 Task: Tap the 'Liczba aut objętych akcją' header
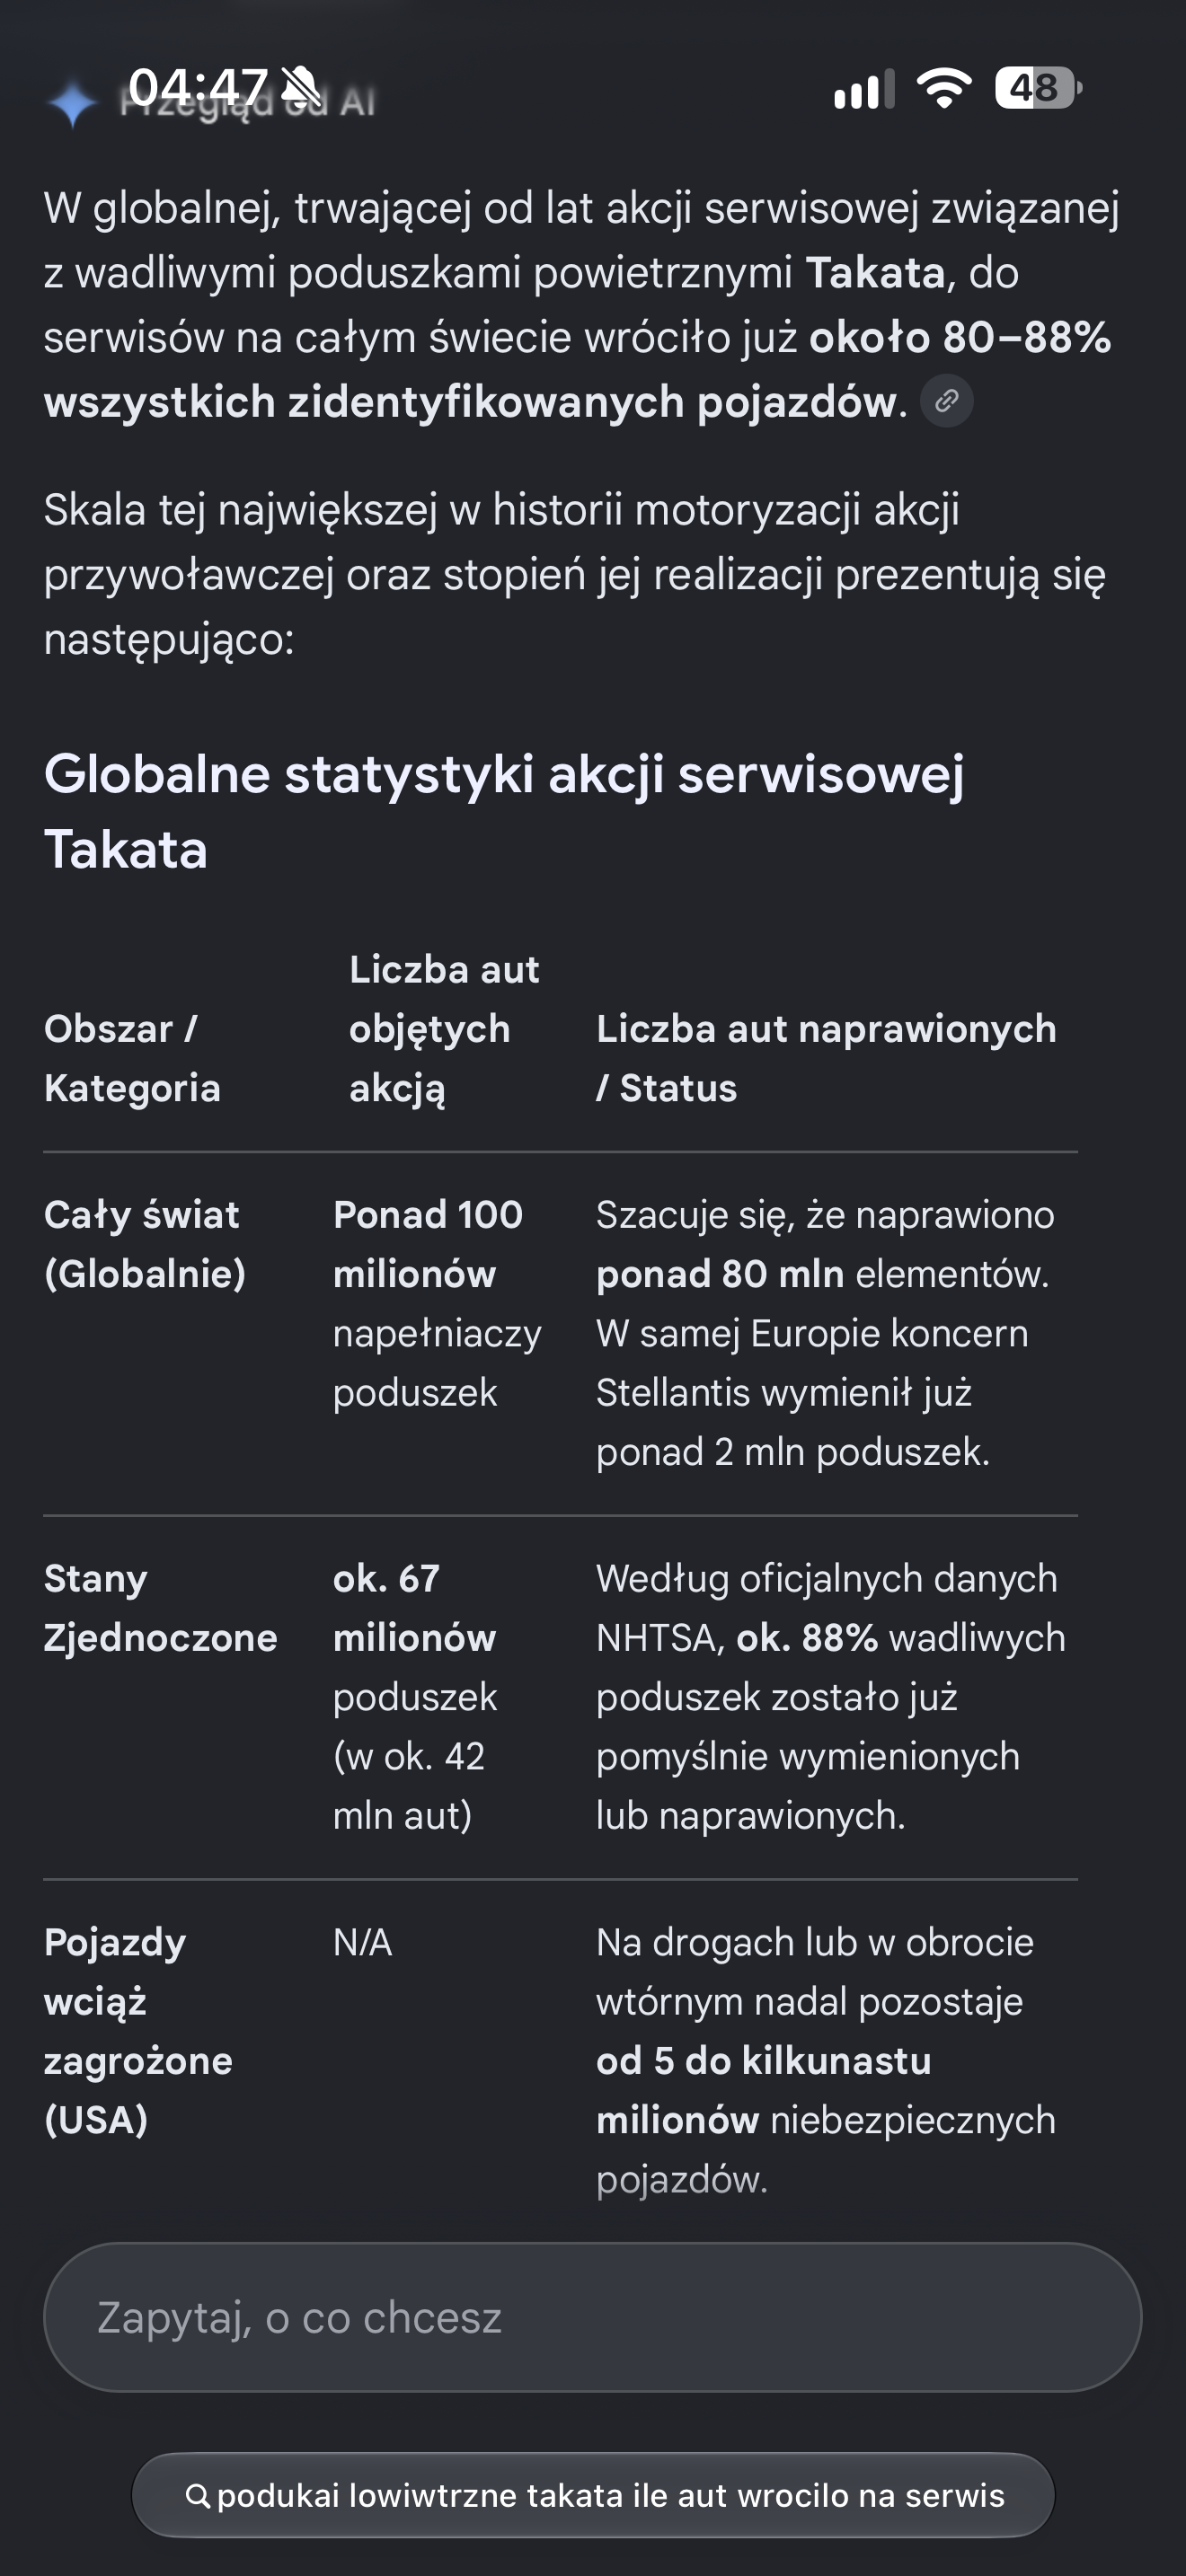tap(444, 1028)
